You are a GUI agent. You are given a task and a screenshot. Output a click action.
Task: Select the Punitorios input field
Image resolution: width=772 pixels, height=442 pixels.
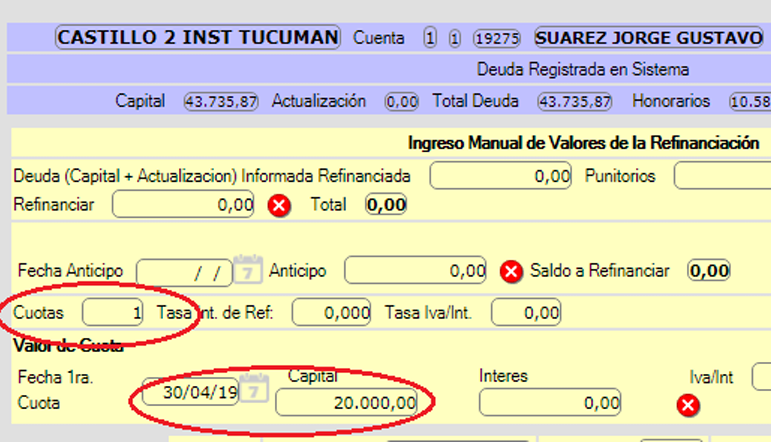pos(722,177)
